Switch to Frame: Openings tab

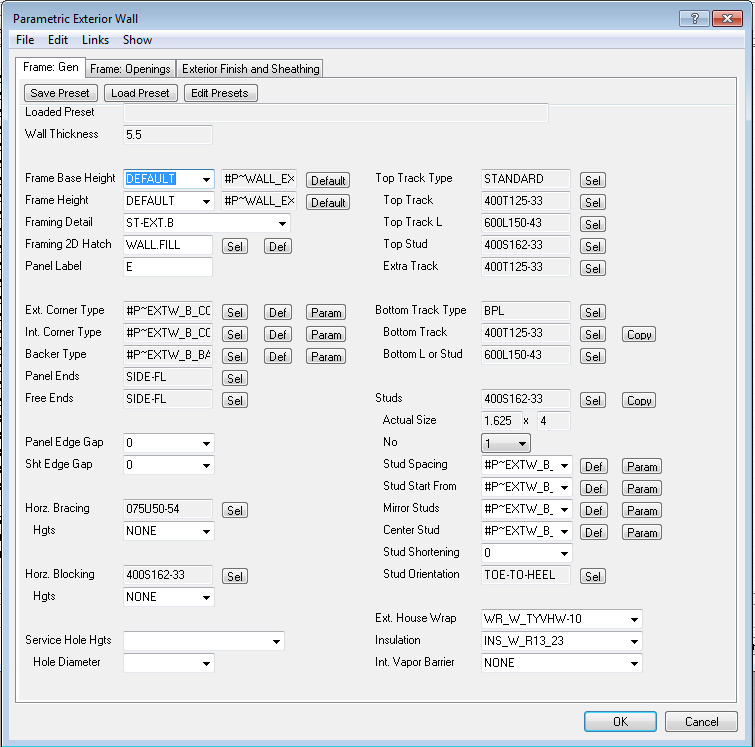coord(131,69)
